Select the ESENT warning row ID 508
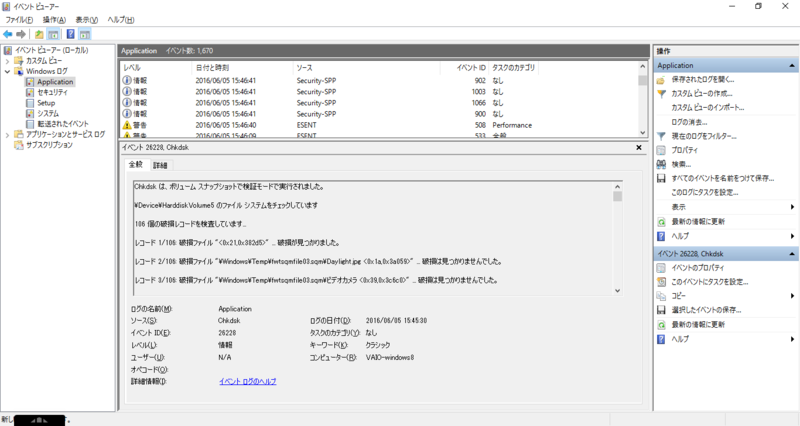 pyautogui.click(x=379, y=125)
